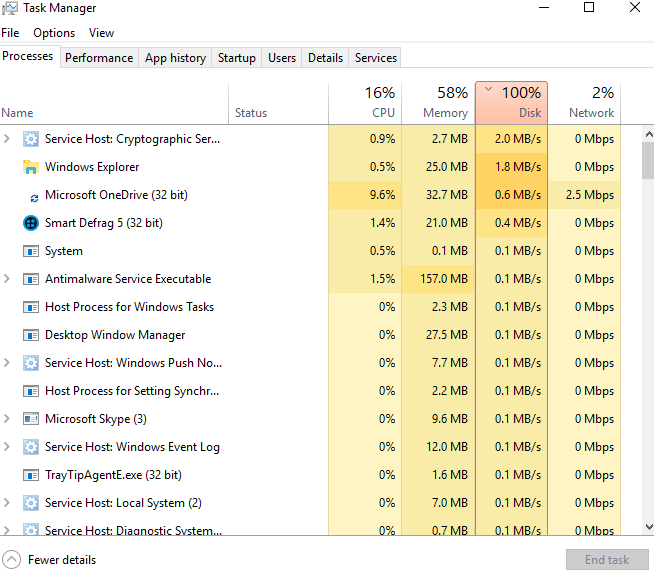
Task: Sort processes by Network column header
Action: pos(584,103)
